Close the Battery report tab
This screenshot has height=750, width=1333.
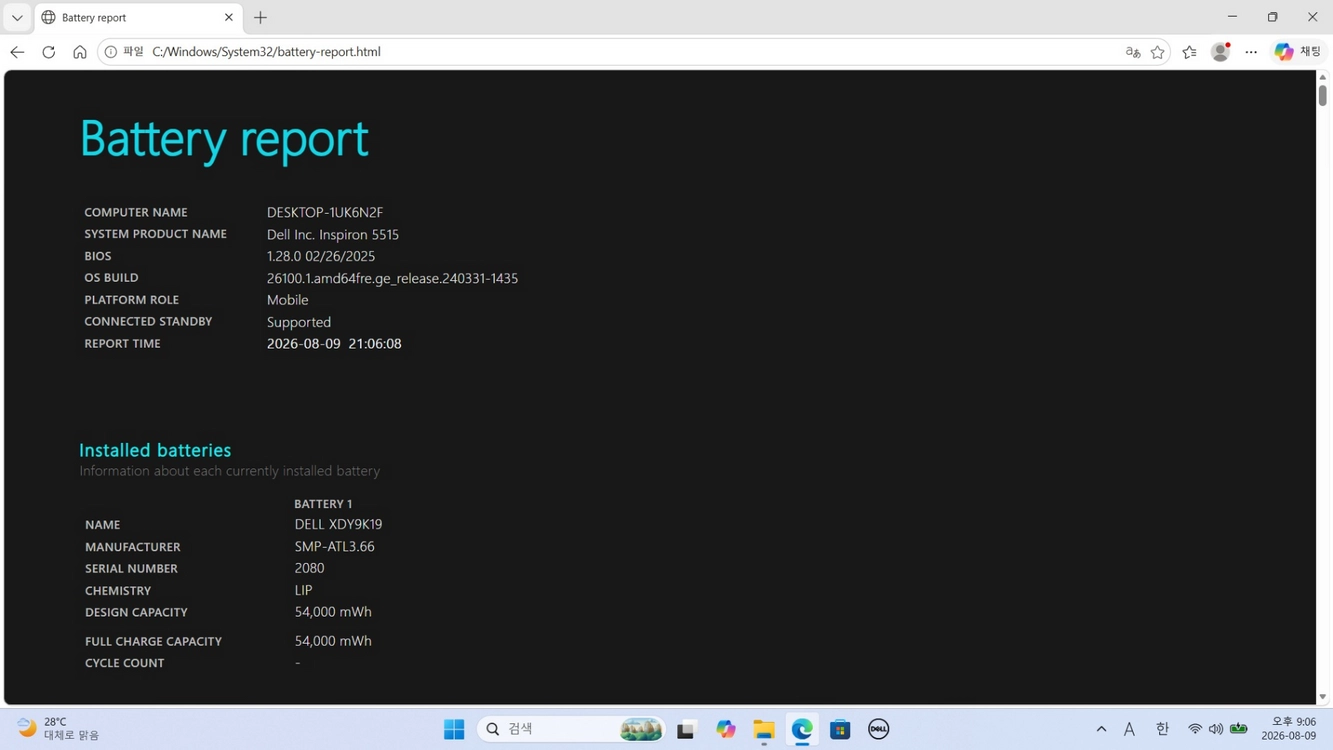228,17
